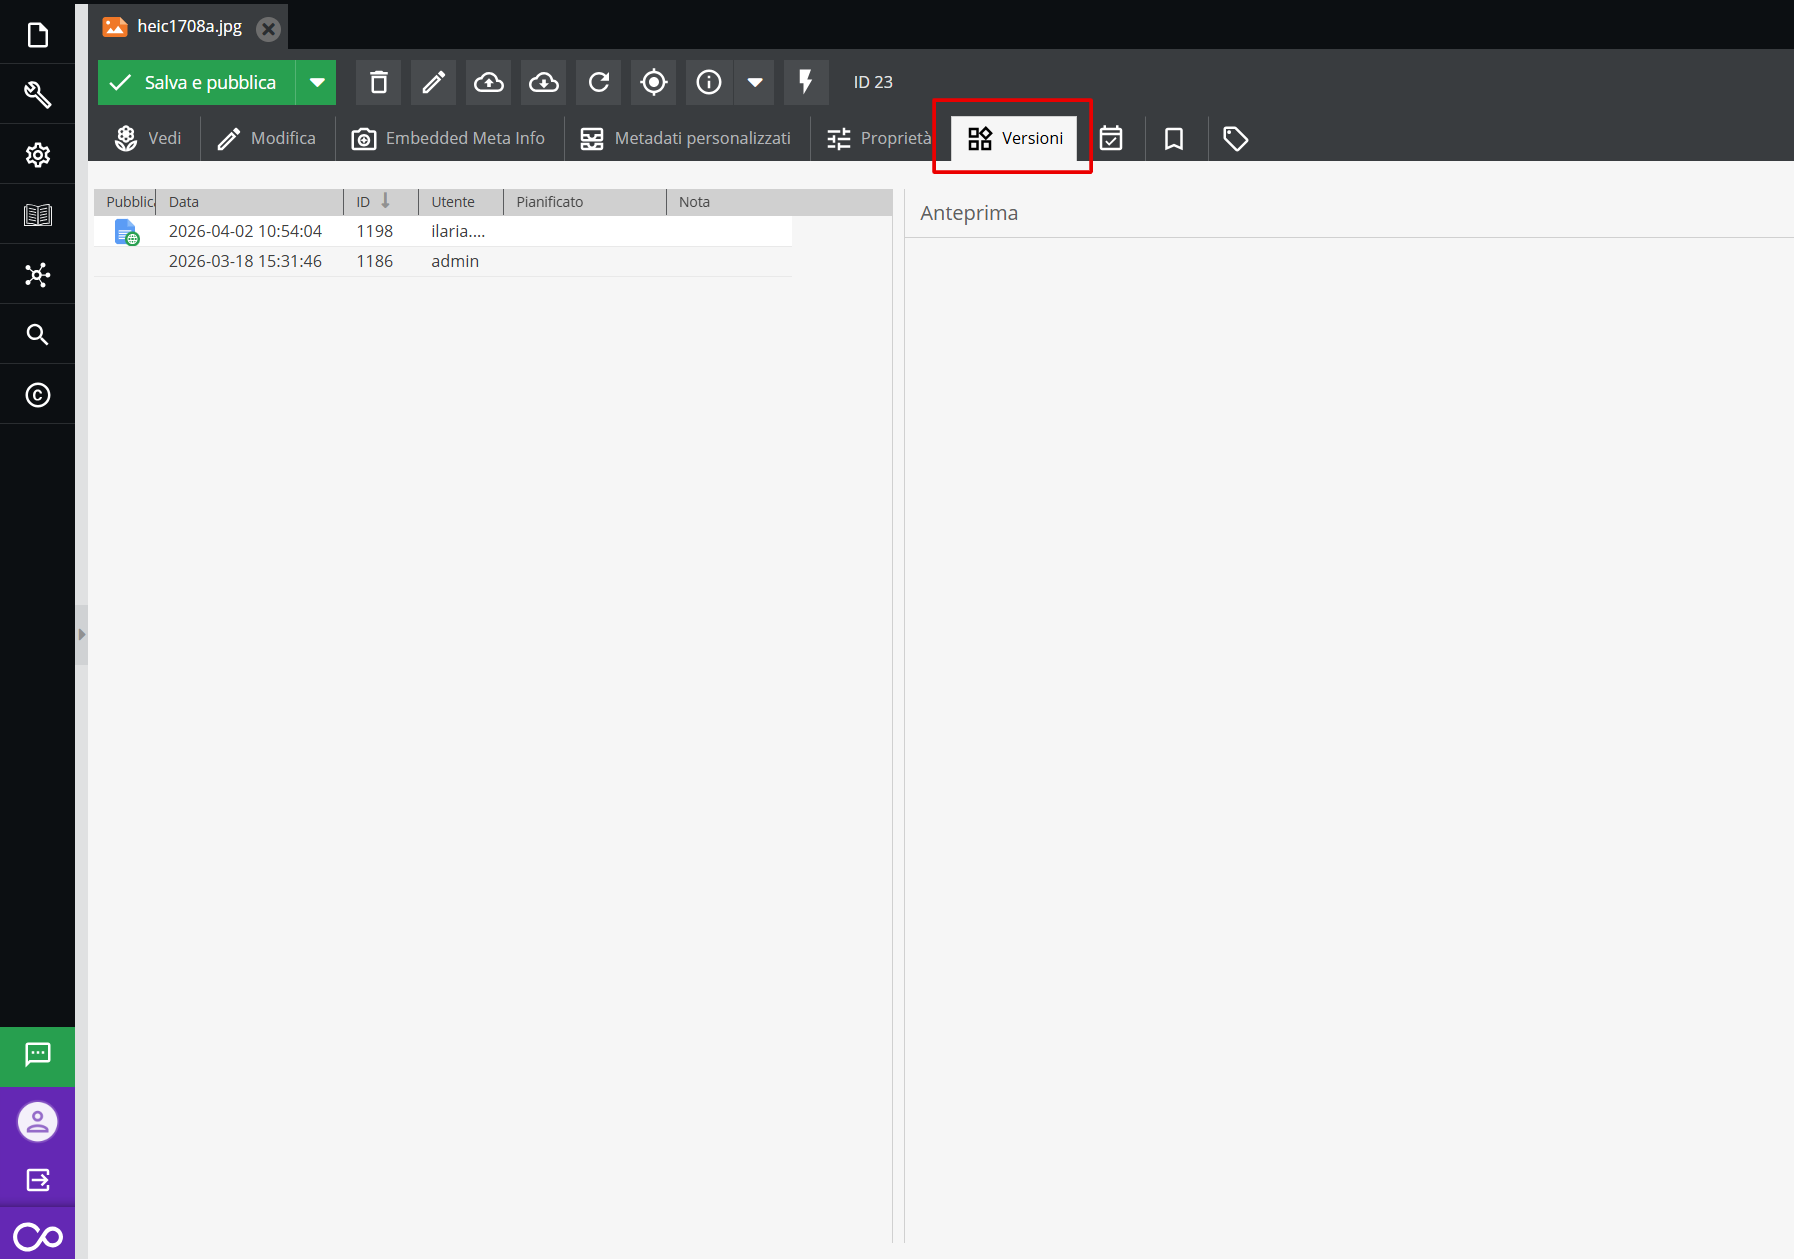The height and width of the screenshot is (1259, 1794).
Task: Select version 1186 by admin
Action: [x=374, y=261]
